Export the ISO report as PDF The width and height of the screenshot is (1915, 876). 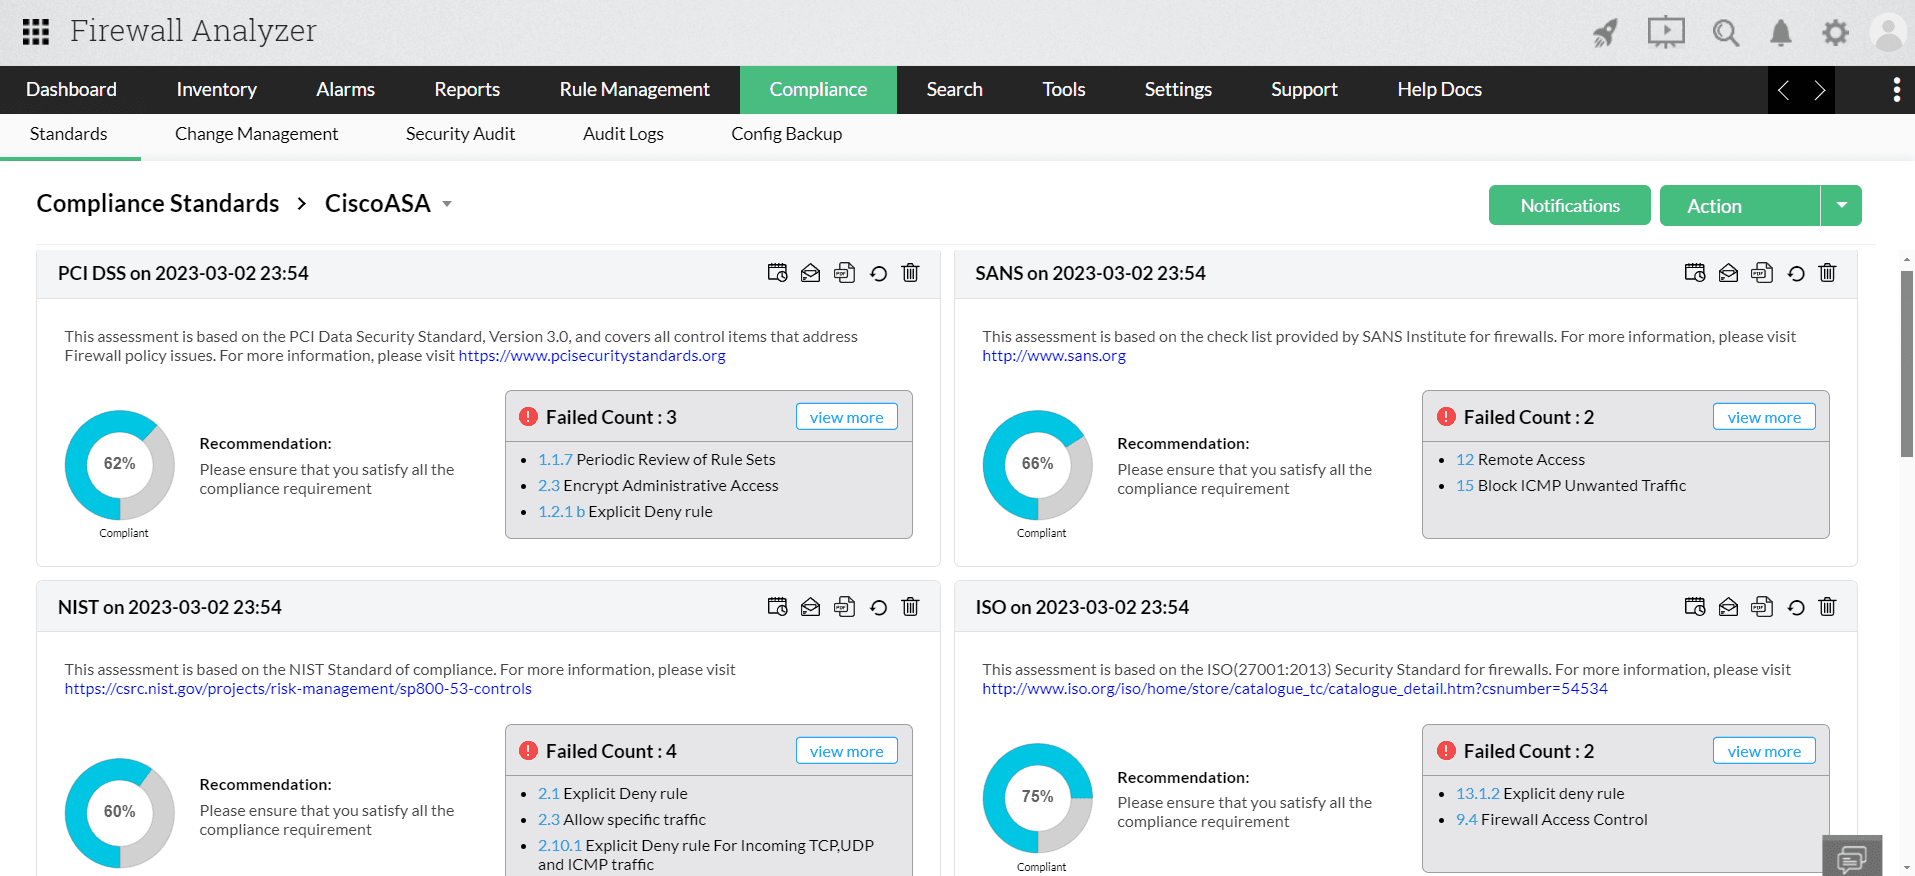coord(1762,607)
